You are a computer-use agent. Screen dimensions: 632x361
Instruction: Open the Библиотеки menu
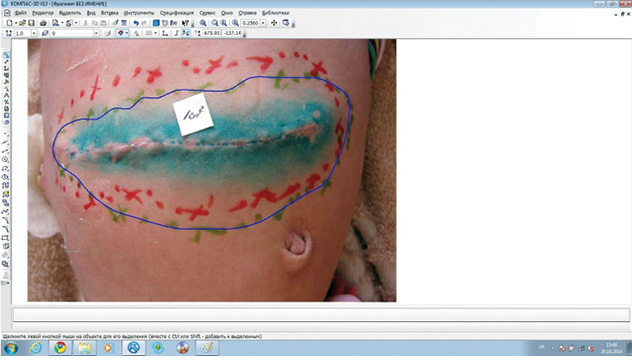coord(276,13)
